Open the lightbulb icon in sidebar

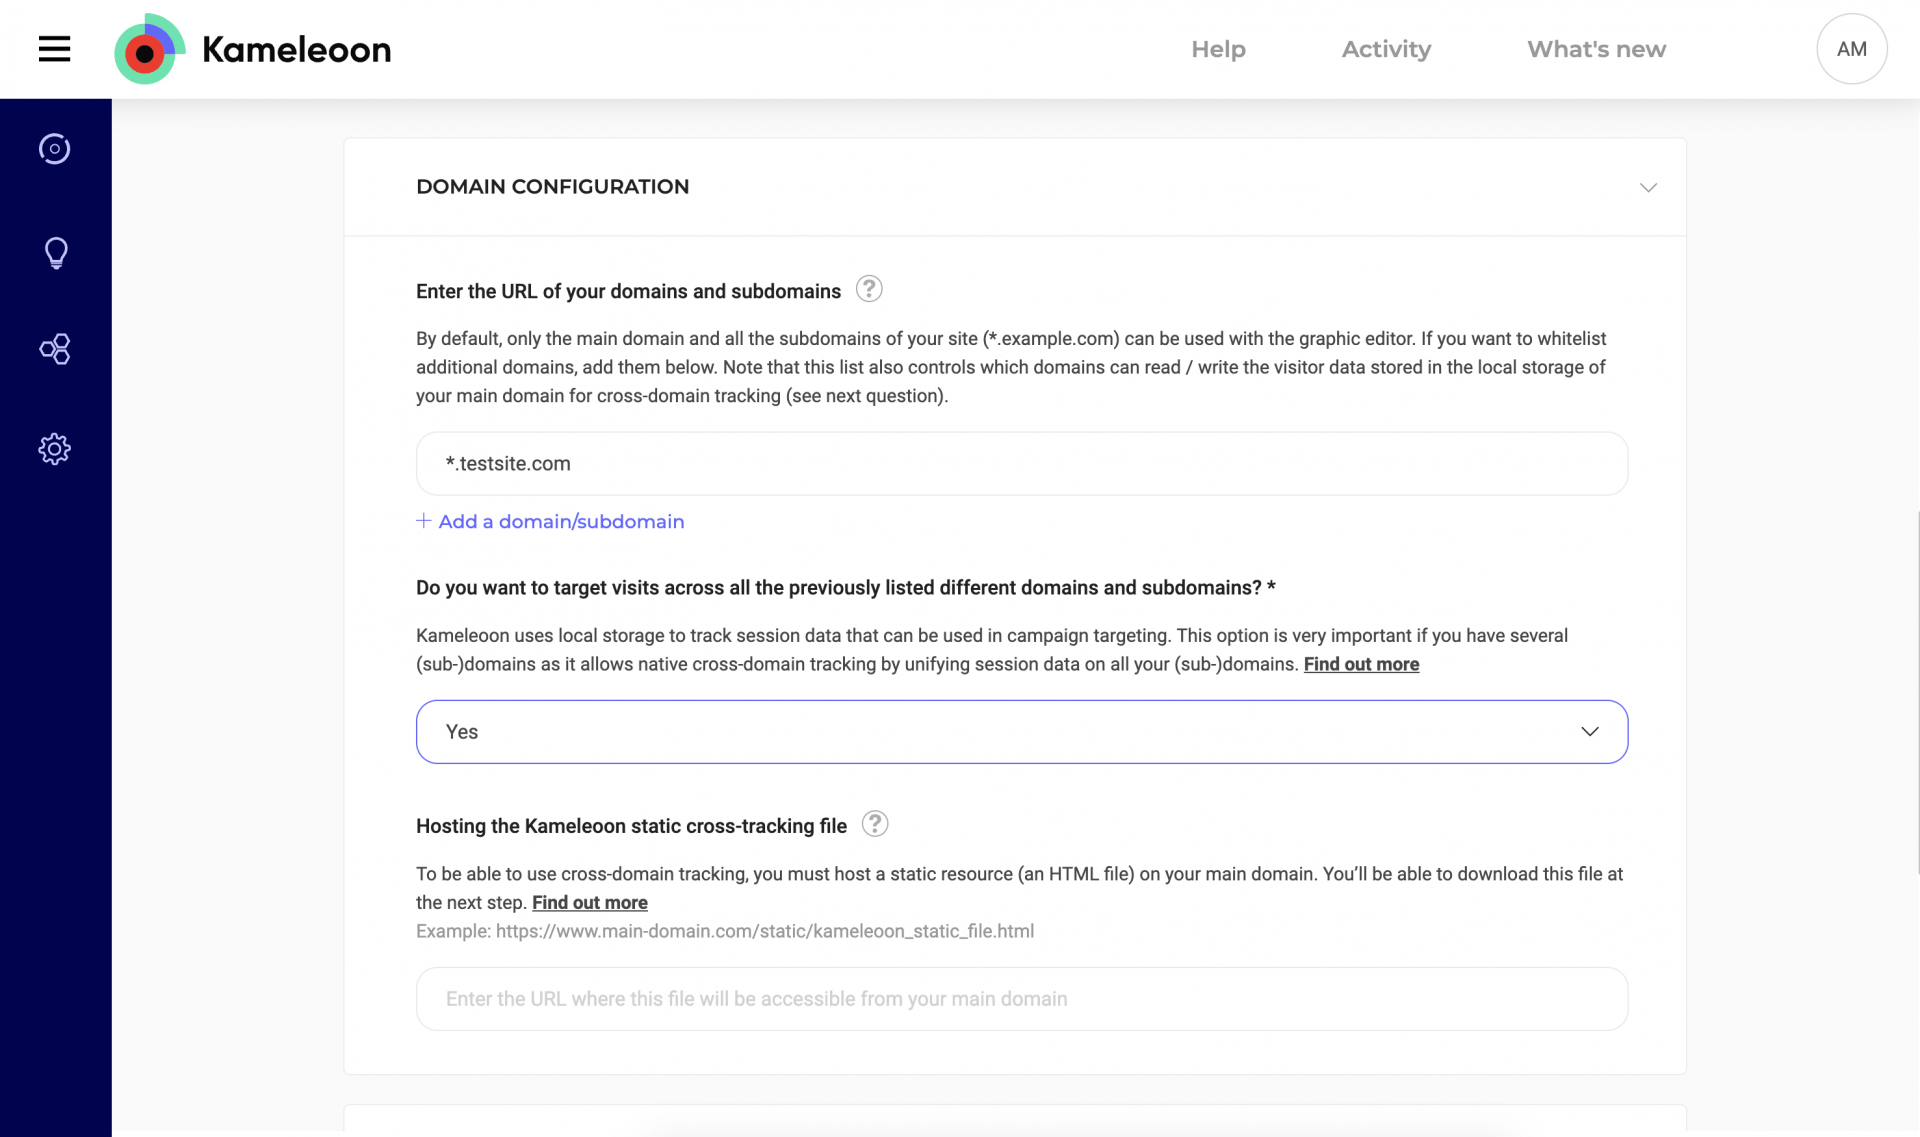(56, 253)
